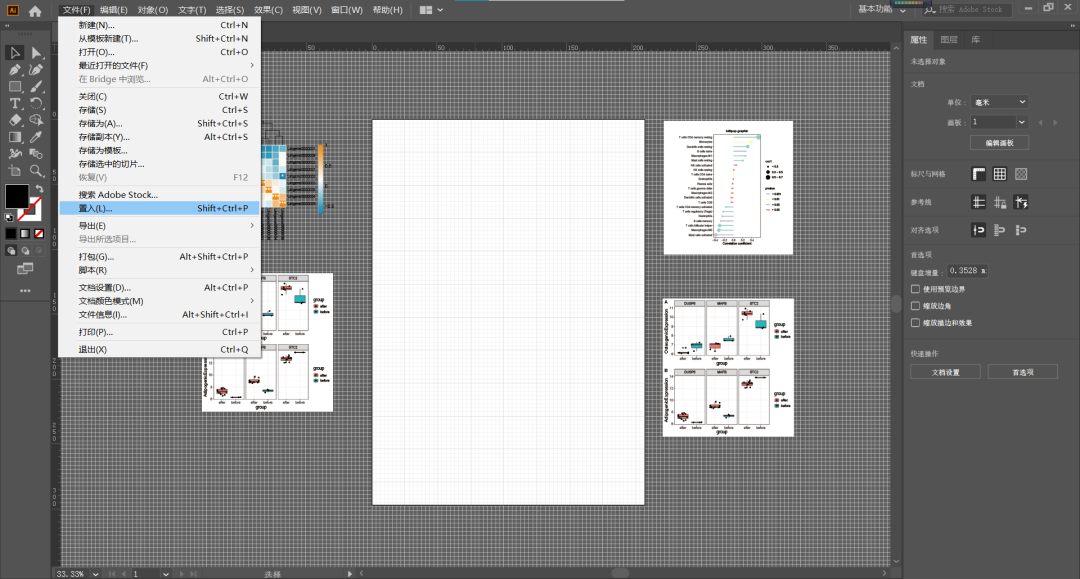This screenshot has height=579, width=1080.
Task: Select the Eraser tool
Action: (x=14, y=120)
